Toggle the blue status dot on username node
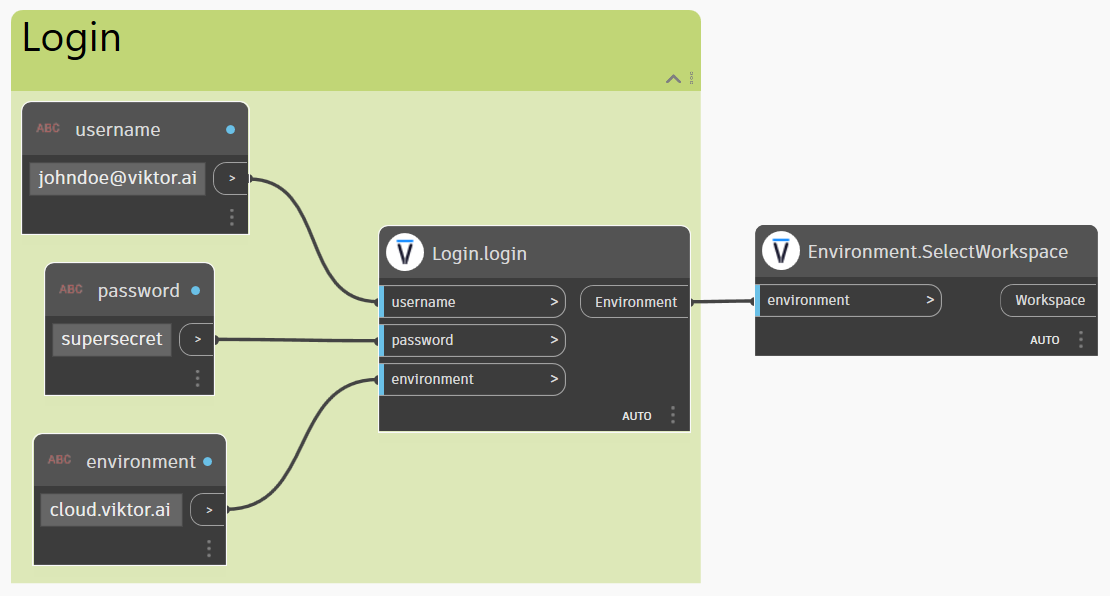The height and width of the screenshot is (596, 1110). (x=230, y=130)
